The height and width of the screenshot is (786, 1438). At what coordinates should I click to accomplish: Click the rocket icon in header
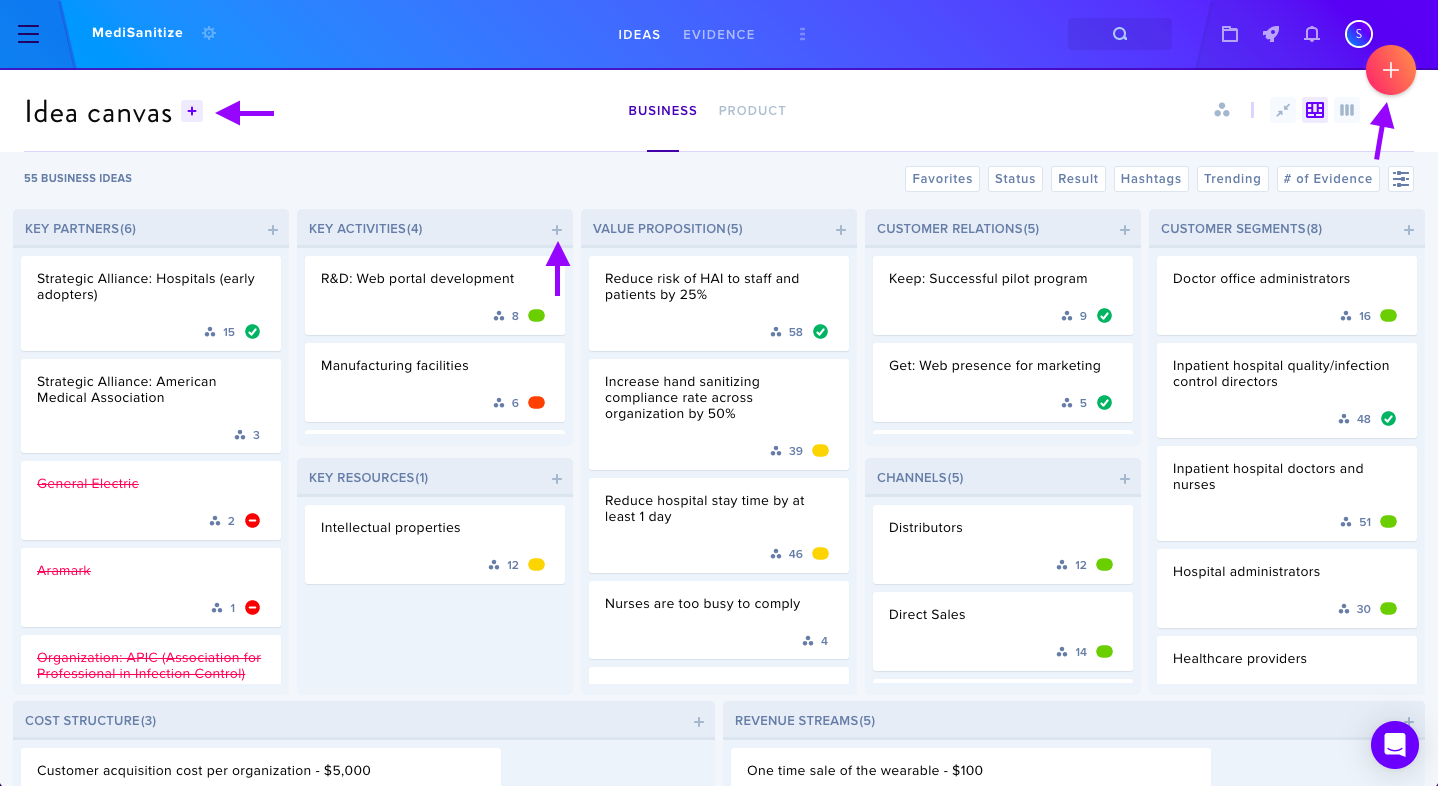coord(1271,34)
